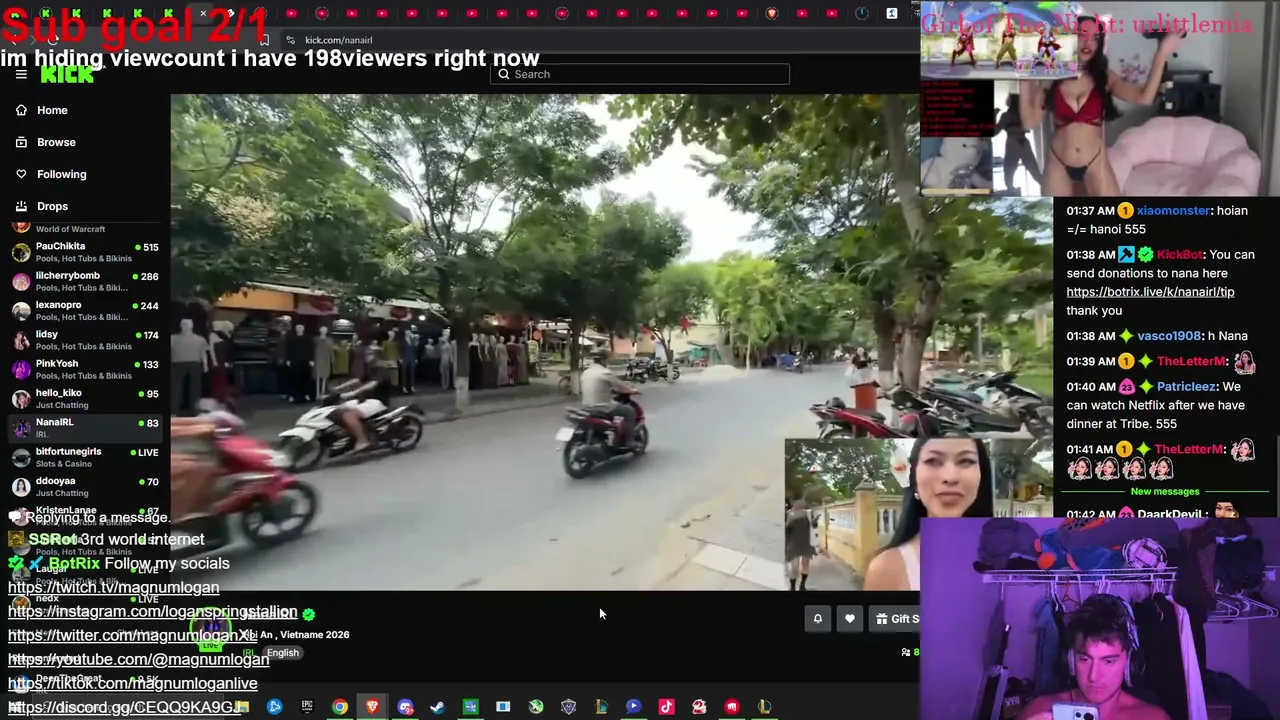Open Brave browser from the taskbar

372,707
